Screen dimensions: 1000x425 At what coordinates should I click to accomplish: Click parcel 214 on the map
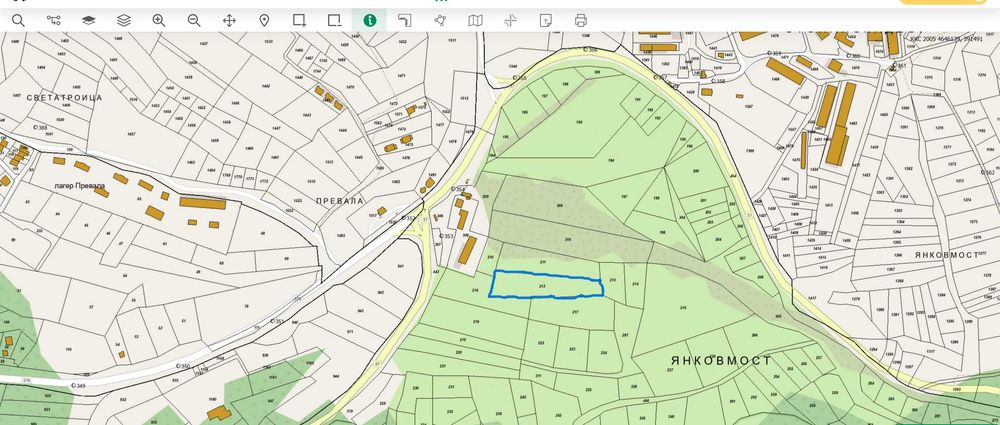[x=635, y=284]
